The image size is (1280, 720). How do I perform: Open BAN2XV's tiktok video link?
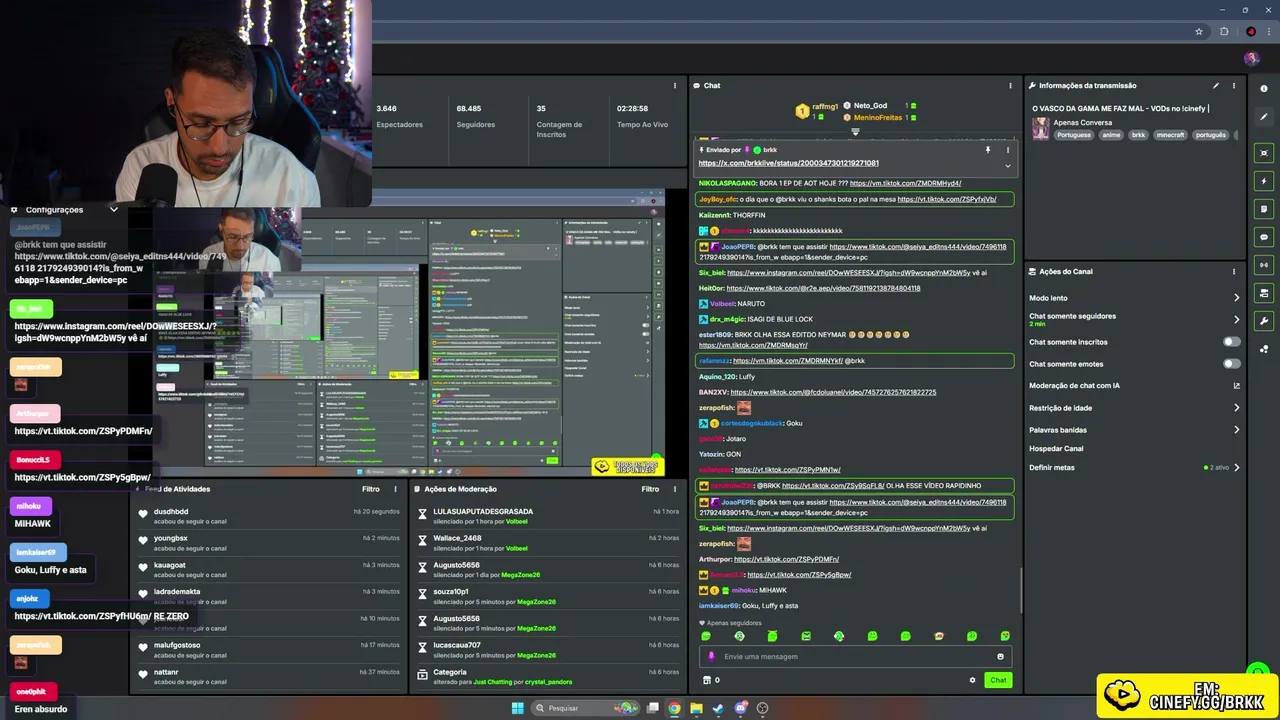click(x=833, y=392)
